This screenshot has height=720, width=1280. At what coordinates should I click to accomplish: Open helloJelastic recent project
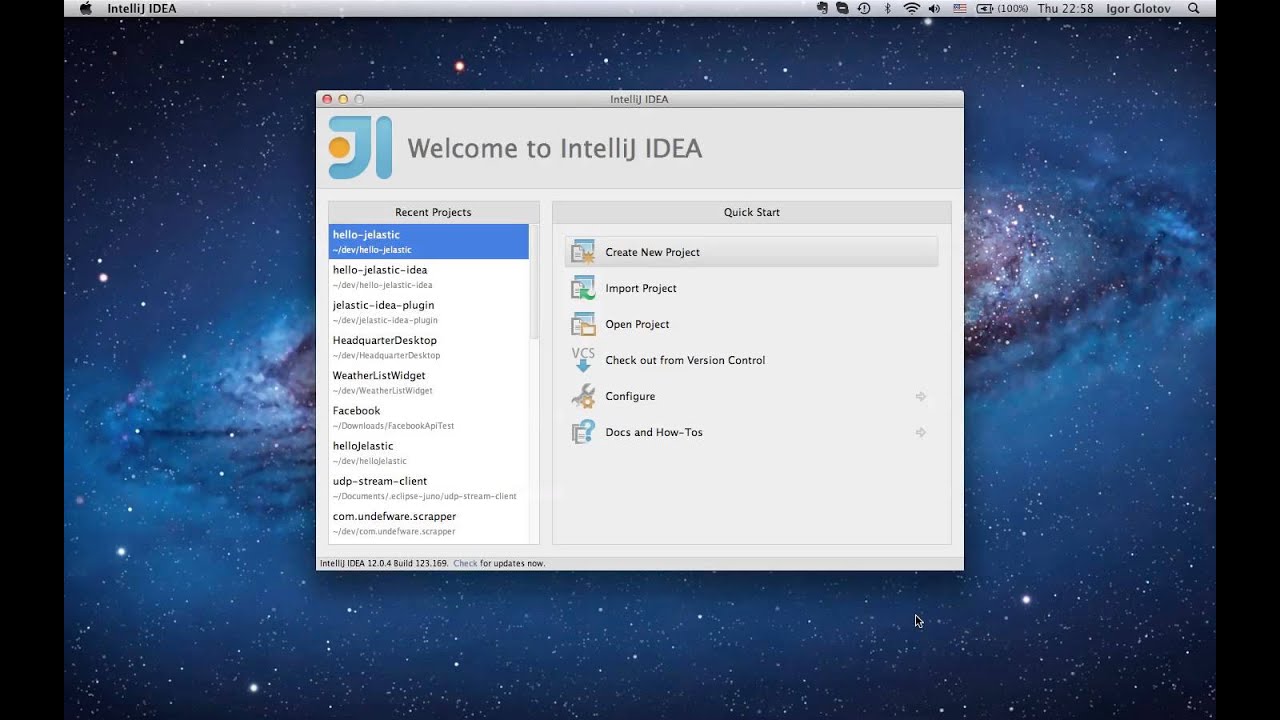click(x=428, y=452)
